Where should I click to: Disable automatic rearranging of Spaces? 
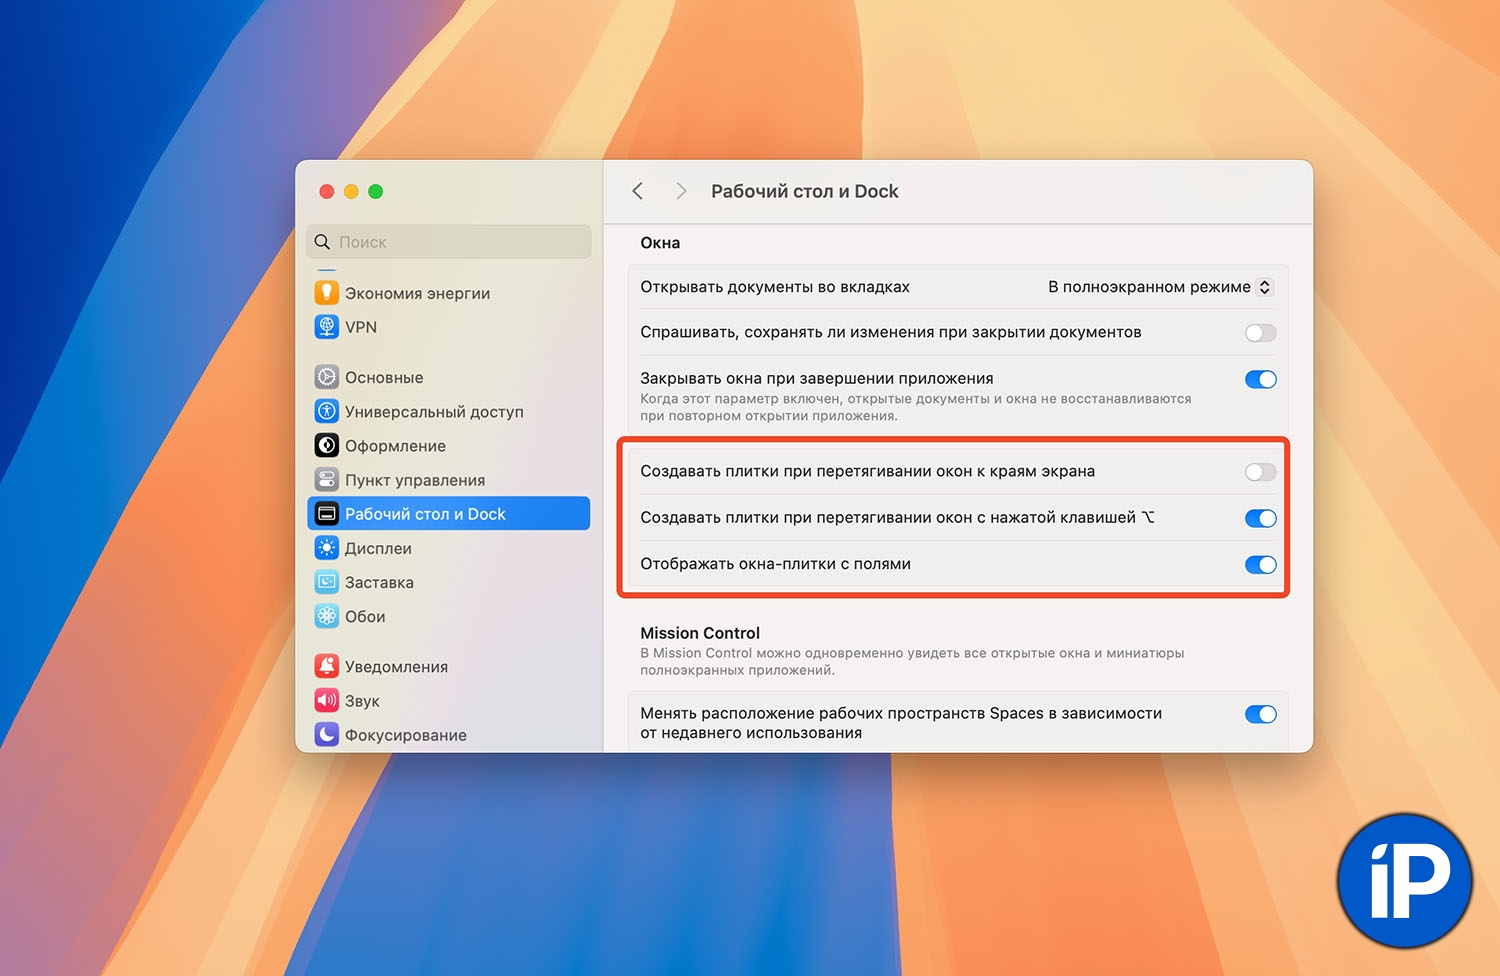point(1261,714)
